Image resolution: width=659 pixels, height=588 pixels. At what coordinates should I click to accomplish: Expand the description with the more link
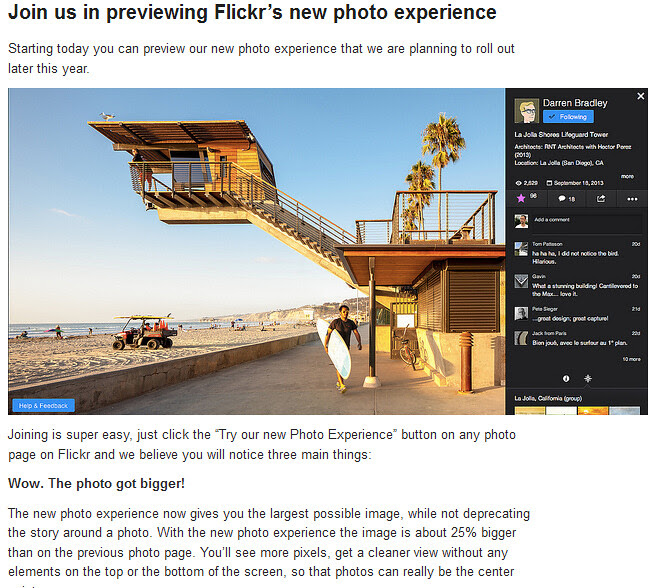pos(627,177)
